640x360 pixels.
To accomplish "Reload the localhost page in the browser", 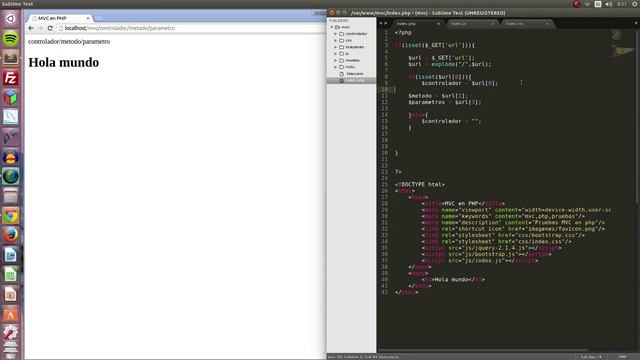I will (x=50, y=28).
